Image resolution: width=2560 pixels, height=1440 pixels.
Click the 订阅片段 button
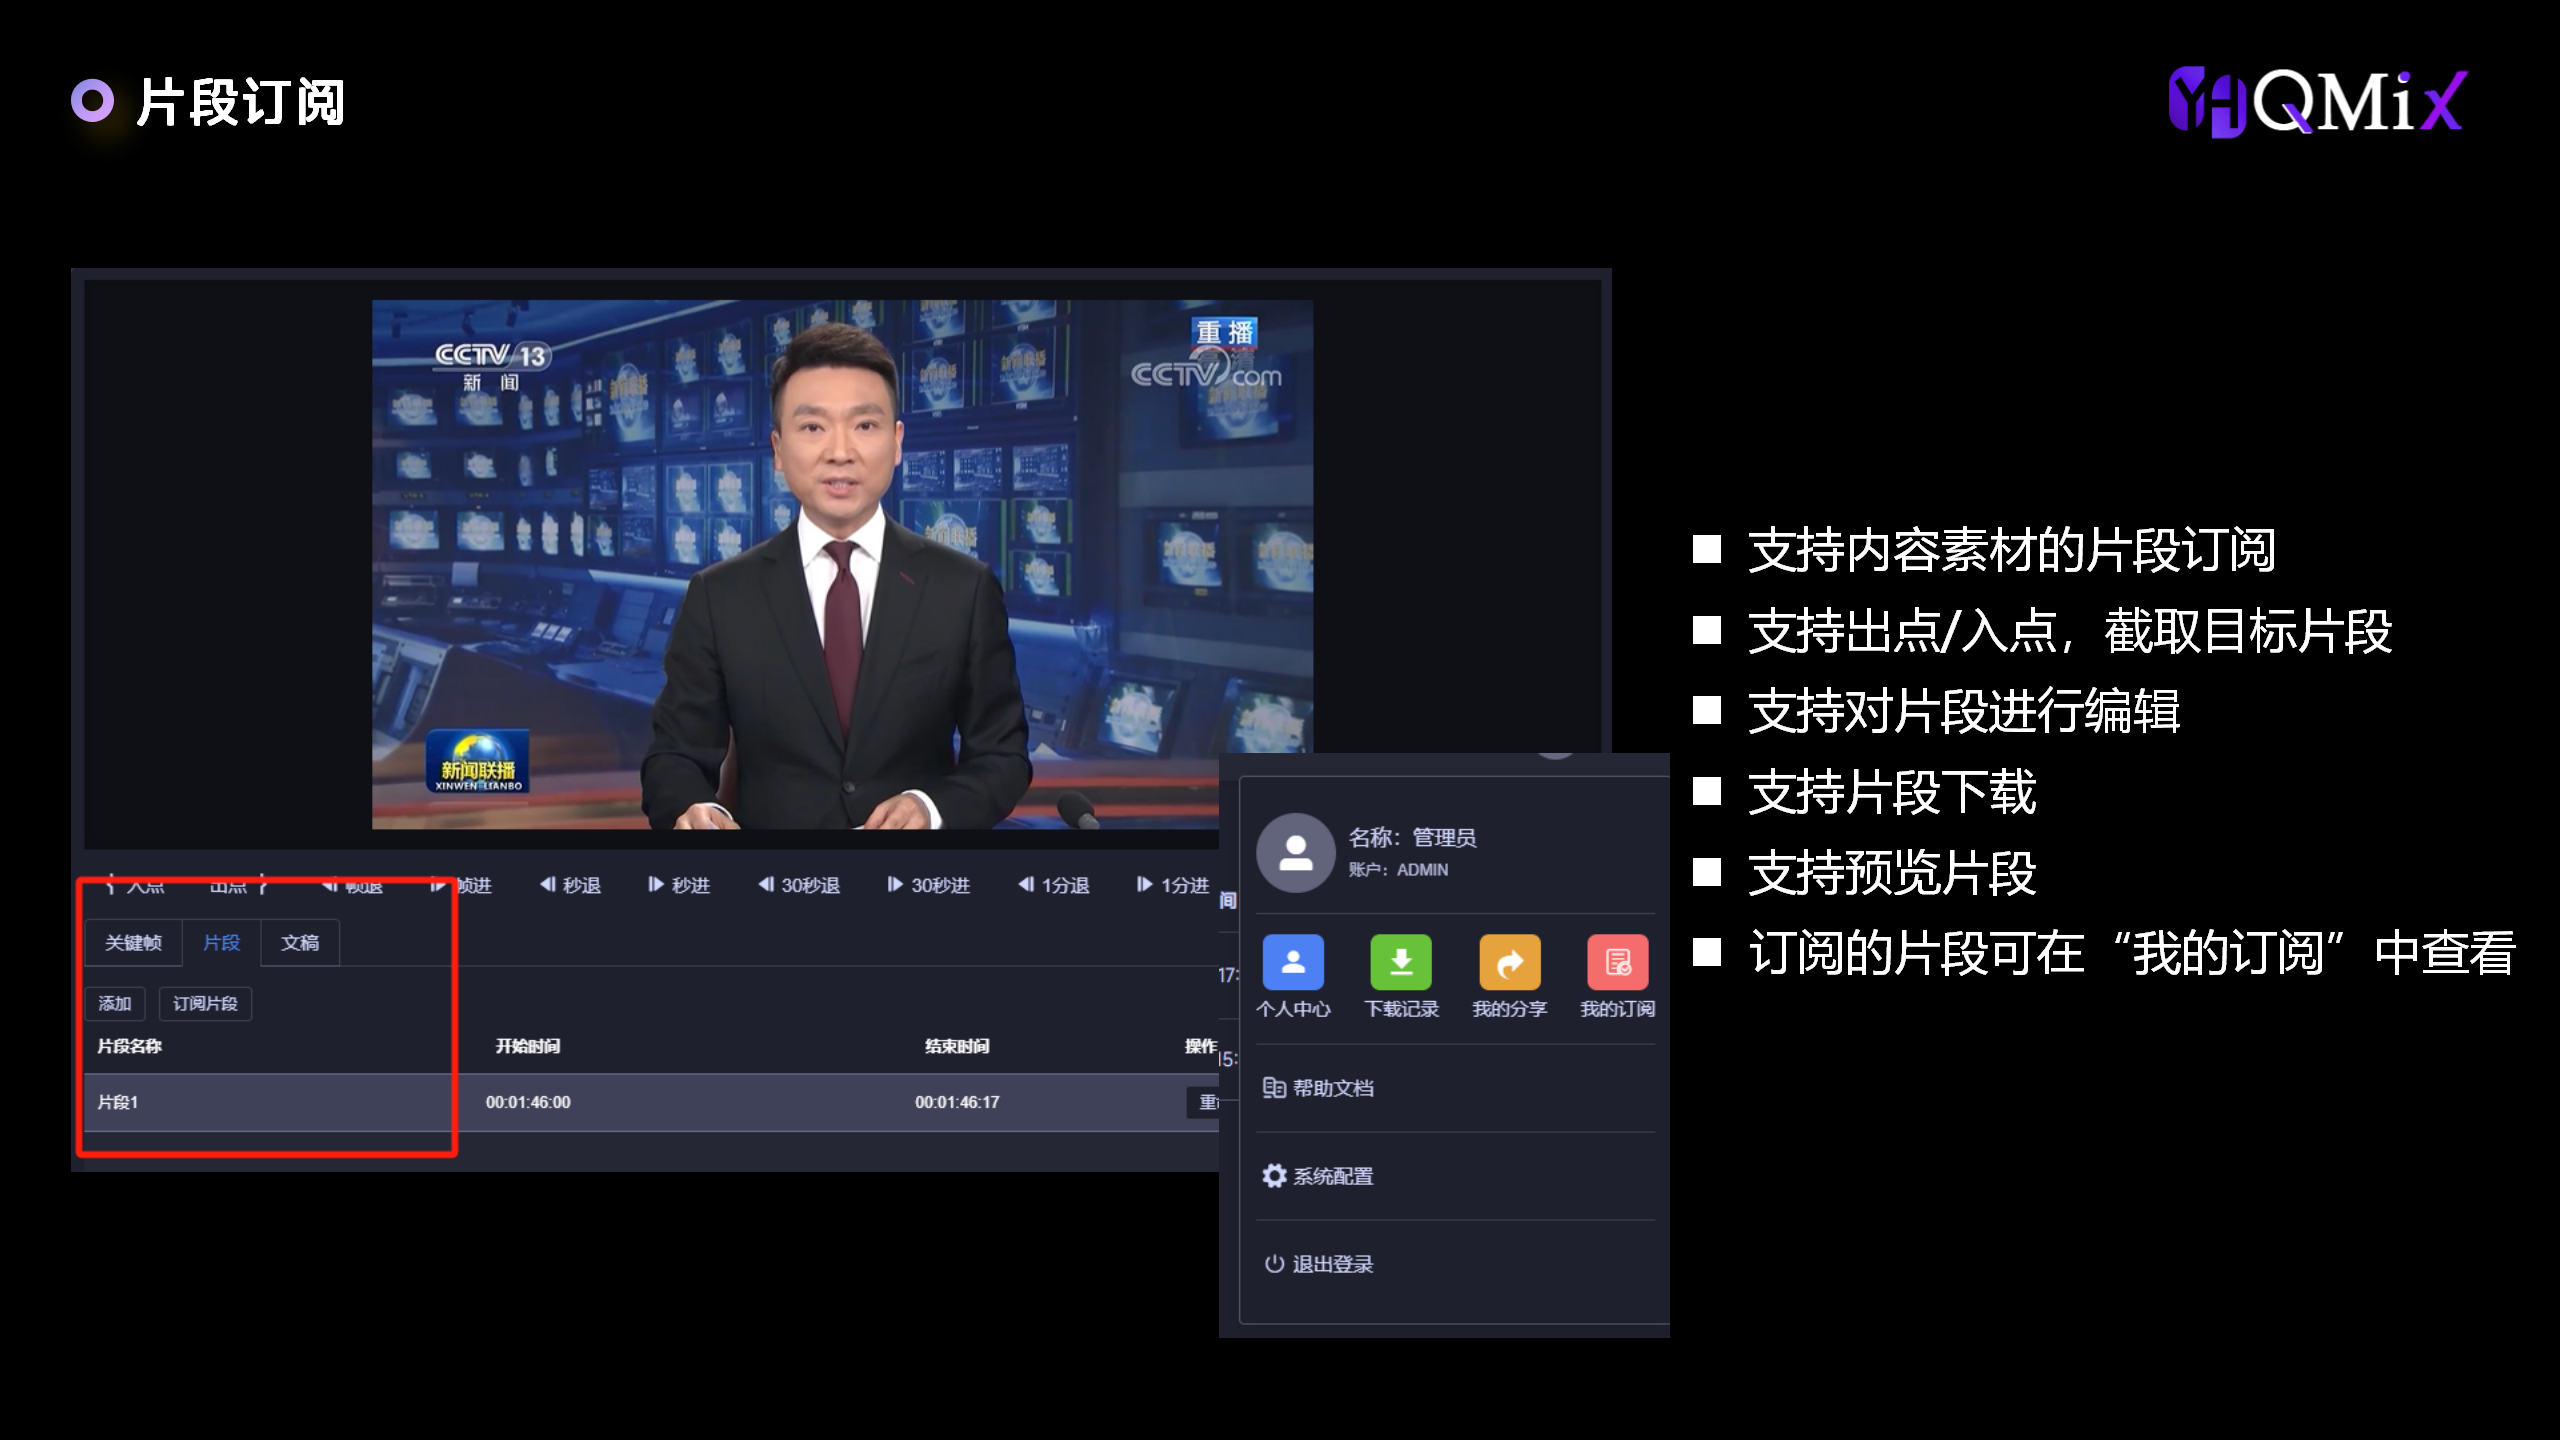[x=205, y=1003]
